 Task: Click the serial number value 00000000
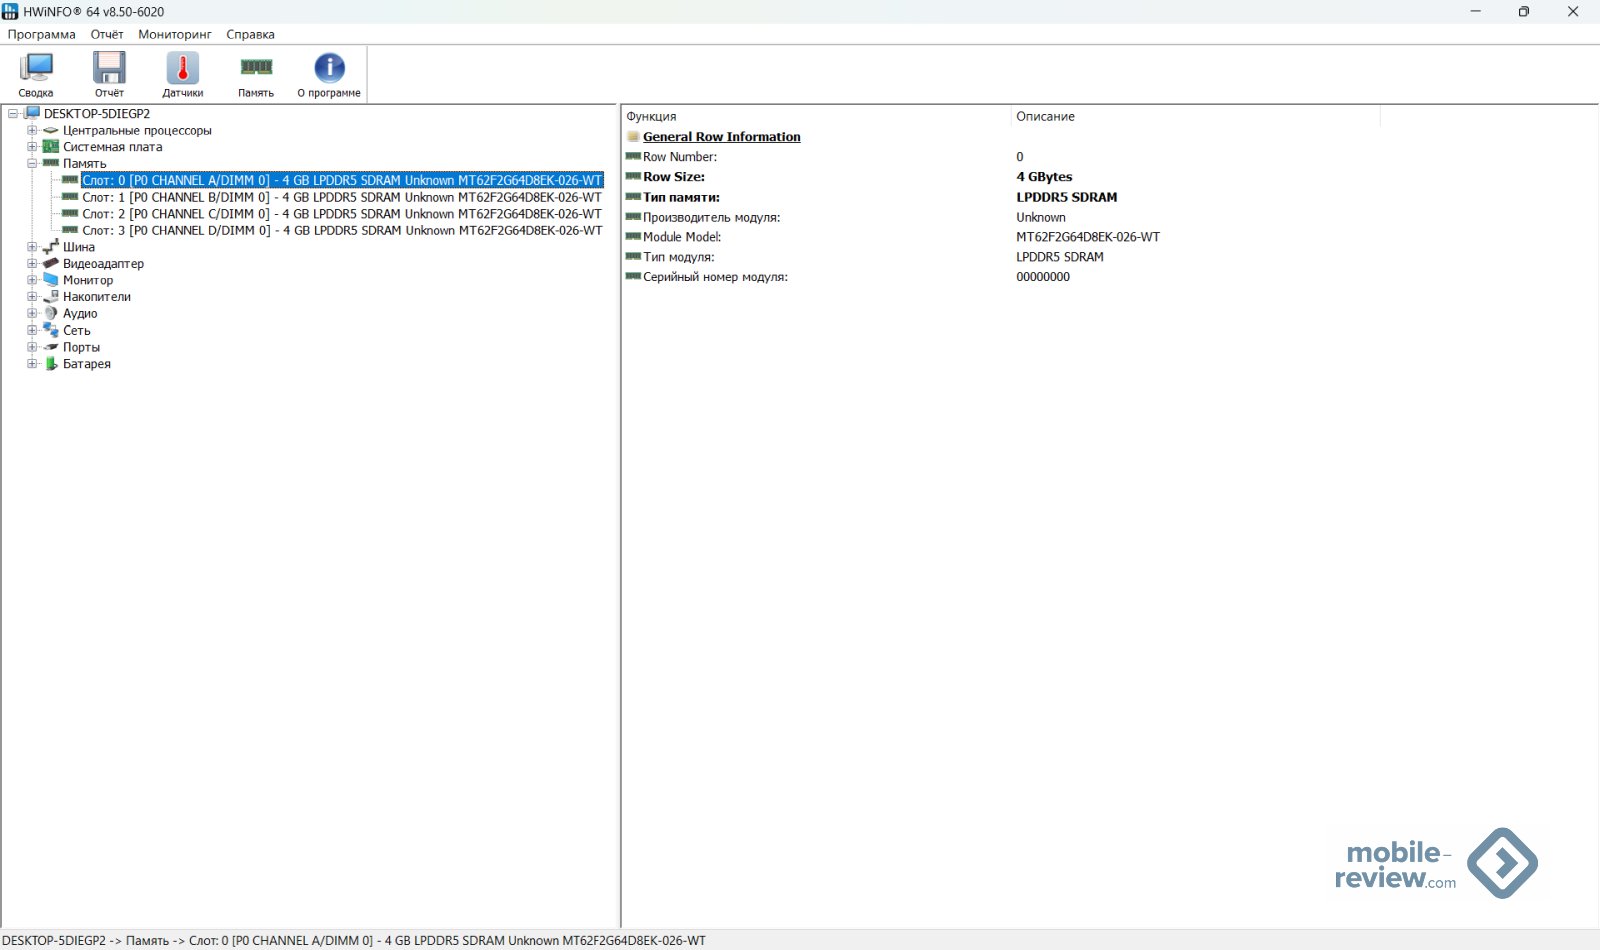1043,277
